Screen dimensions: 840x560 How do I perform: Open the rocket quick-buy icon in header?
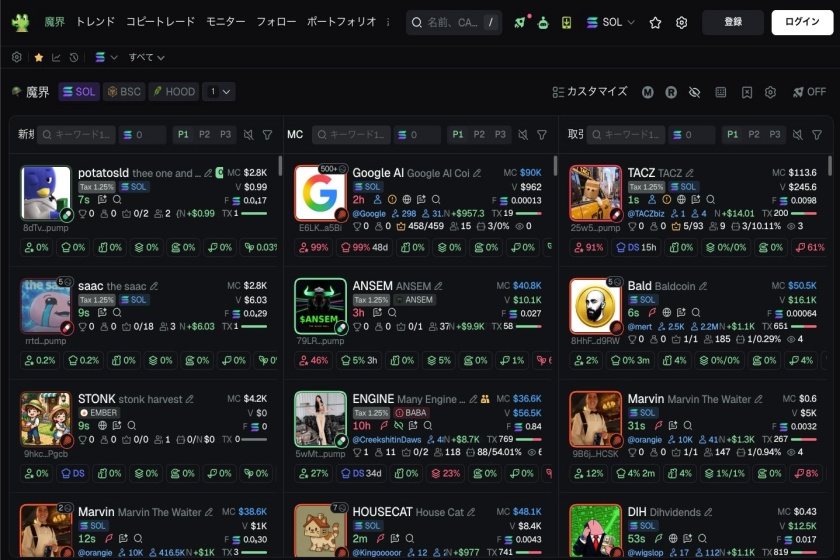click(x=520, y=23)
